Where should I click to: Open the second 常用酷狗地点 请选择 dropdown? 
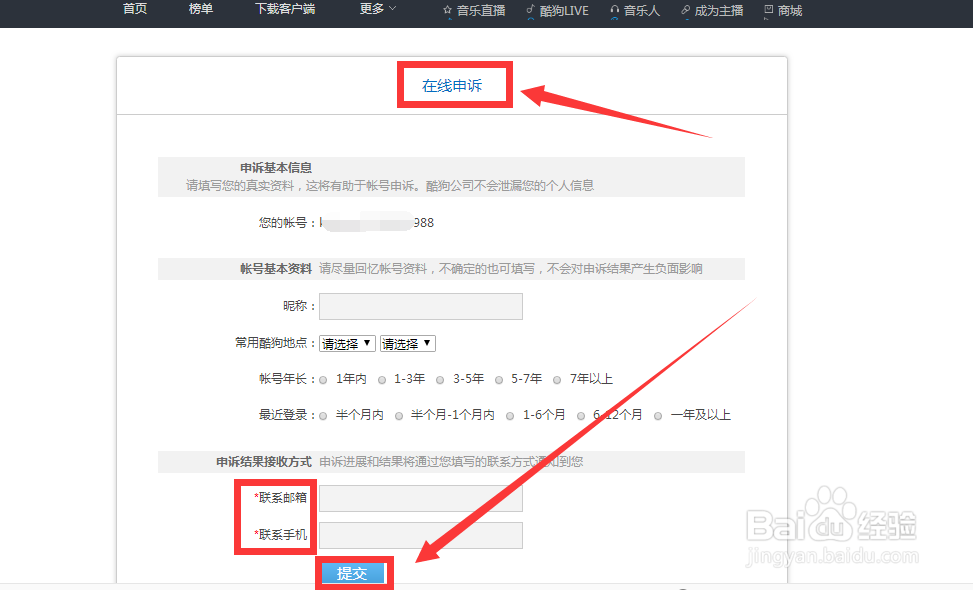tap(408, 344)
